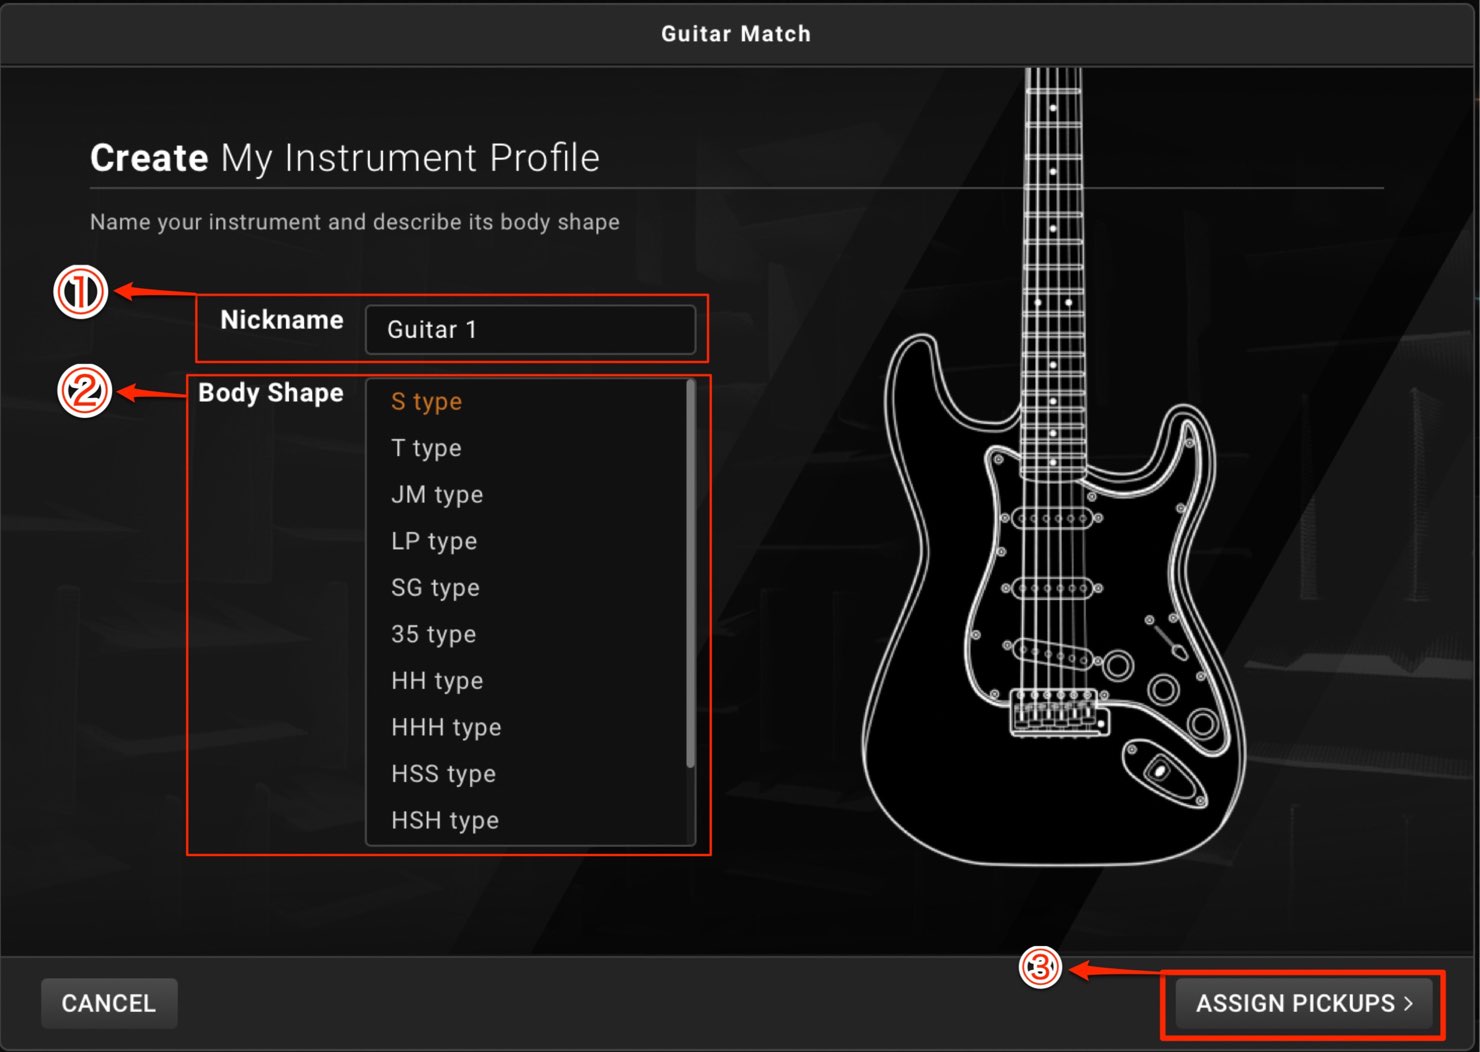Continue with Assign Pickups button

(x=1304, y=1003)
